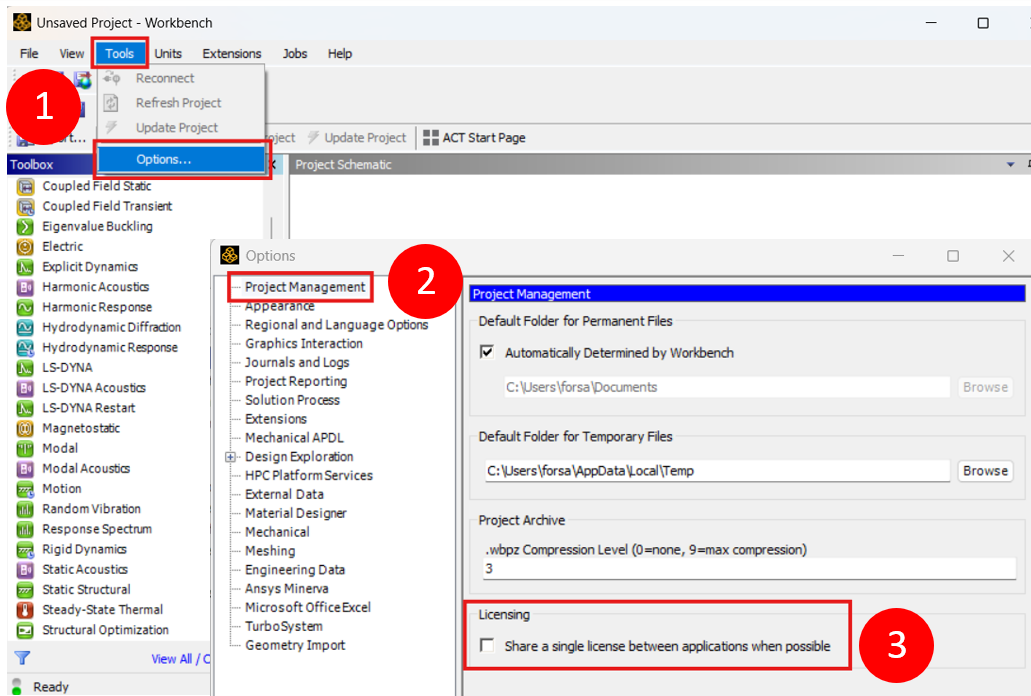1031x696 pixels.
Task: Click the ACT Start Page toolbar label
Action: [x=483, y=138]
